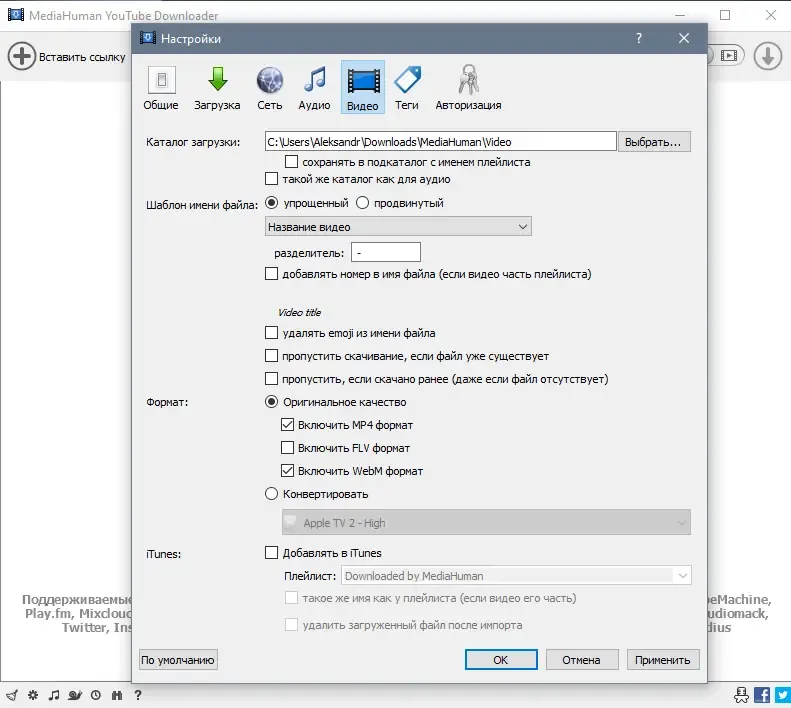Check 'такое же имя как у плейлиста'
791x708 pixels.
click(x=291, y=598)
